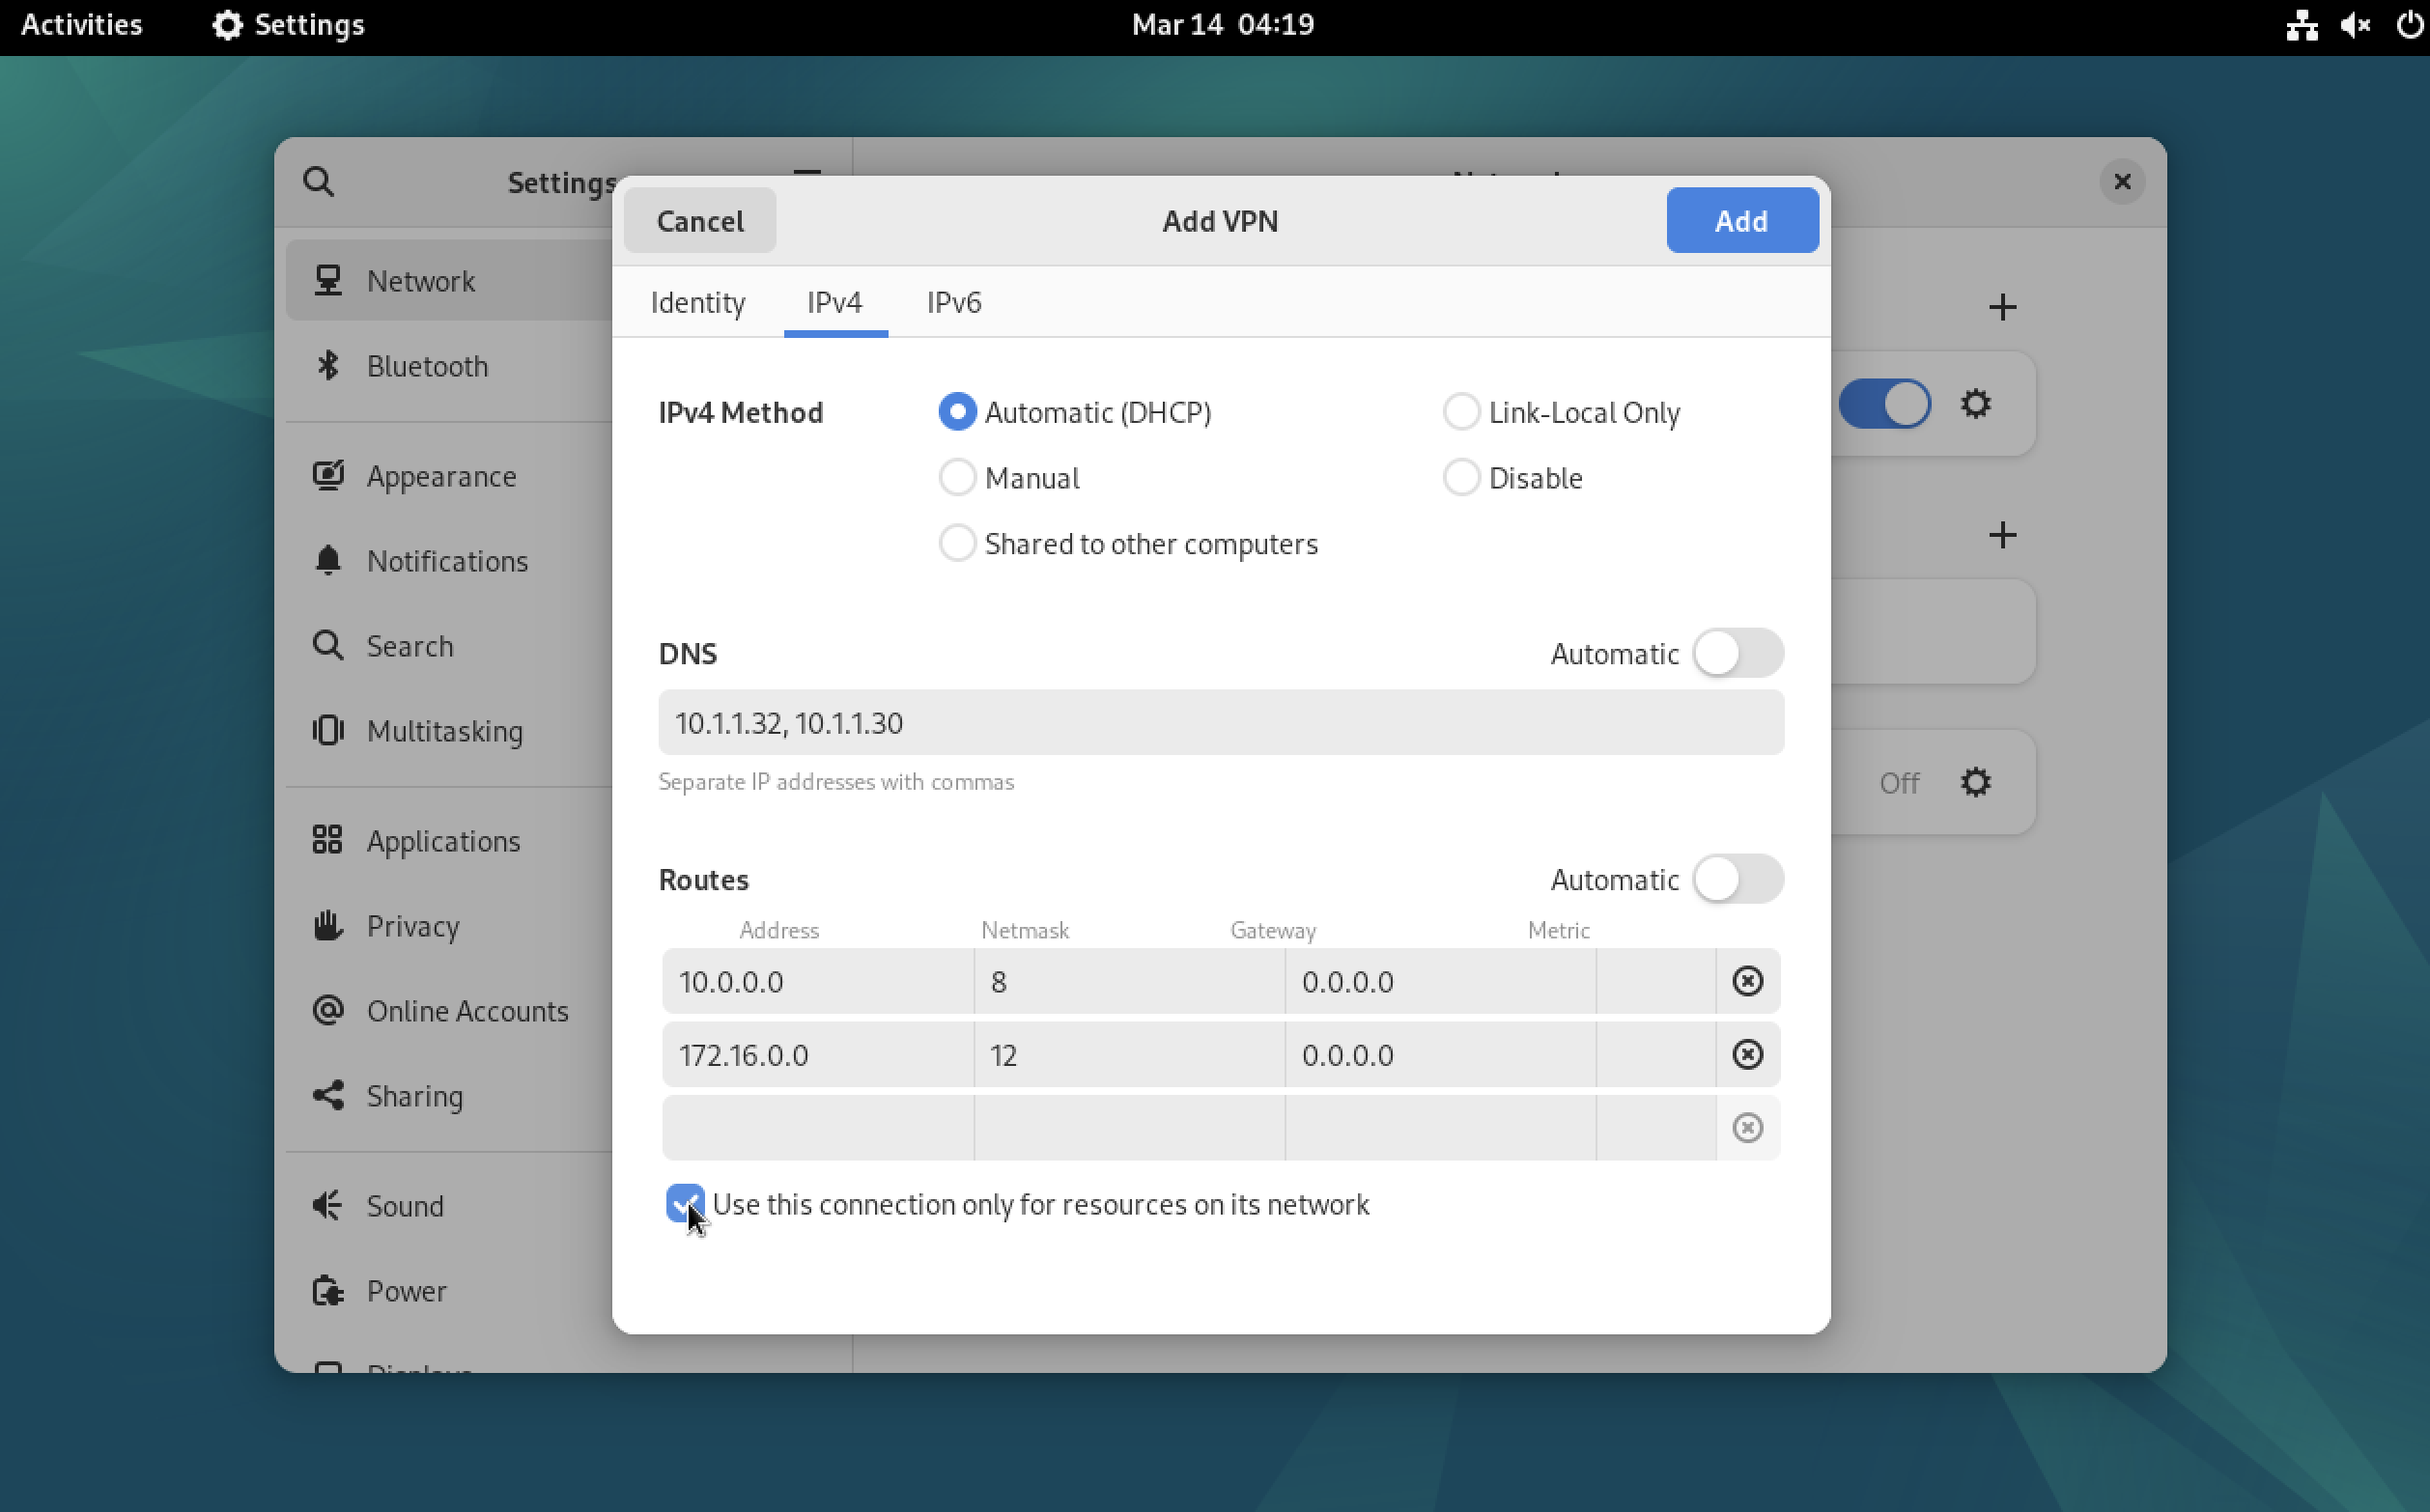Click the Search magnifier icon in sidebar list
This screenshot has height=1512, width=2430.
328,646
